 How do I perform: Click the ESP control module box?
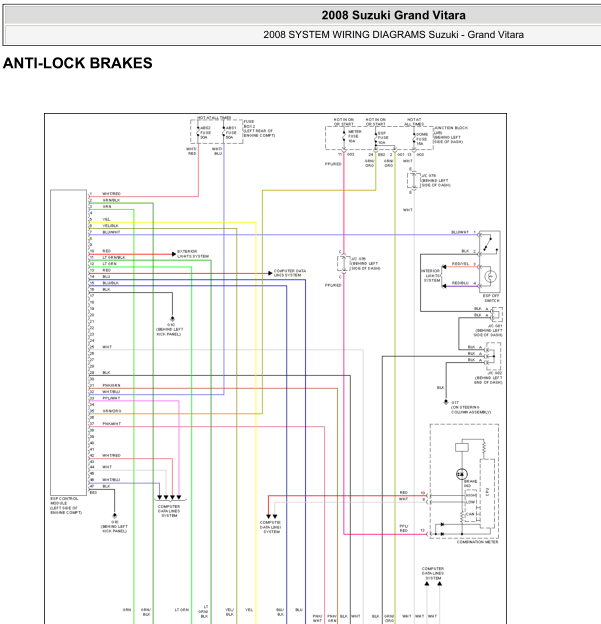pyautogui.click(x=68, y=342)
